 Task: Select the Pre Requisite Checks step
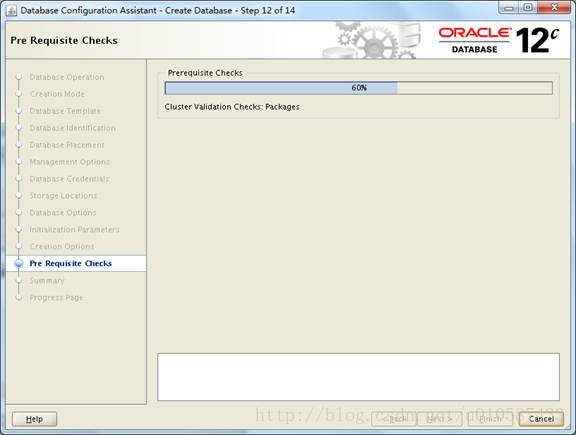click(71, 263)
